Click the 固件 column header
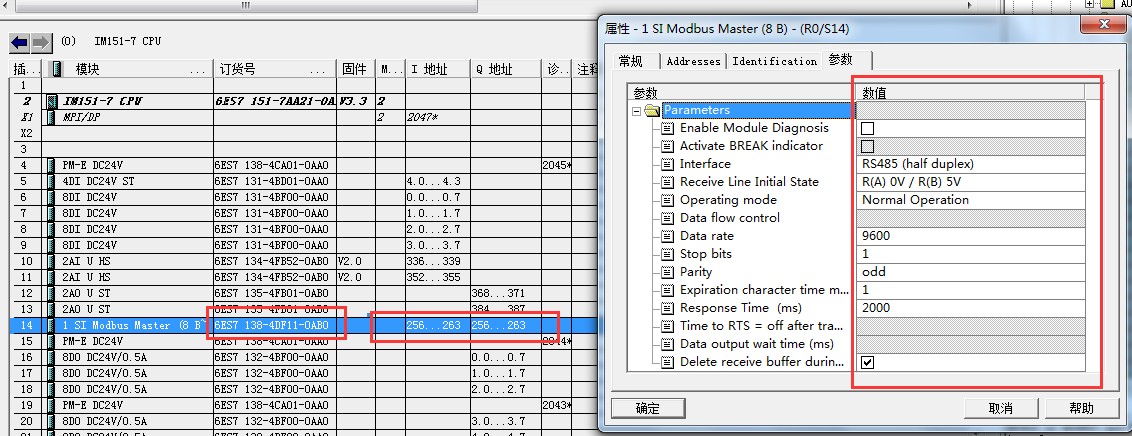Viewport: 1132px width, 436px height. tap(356, 69)
